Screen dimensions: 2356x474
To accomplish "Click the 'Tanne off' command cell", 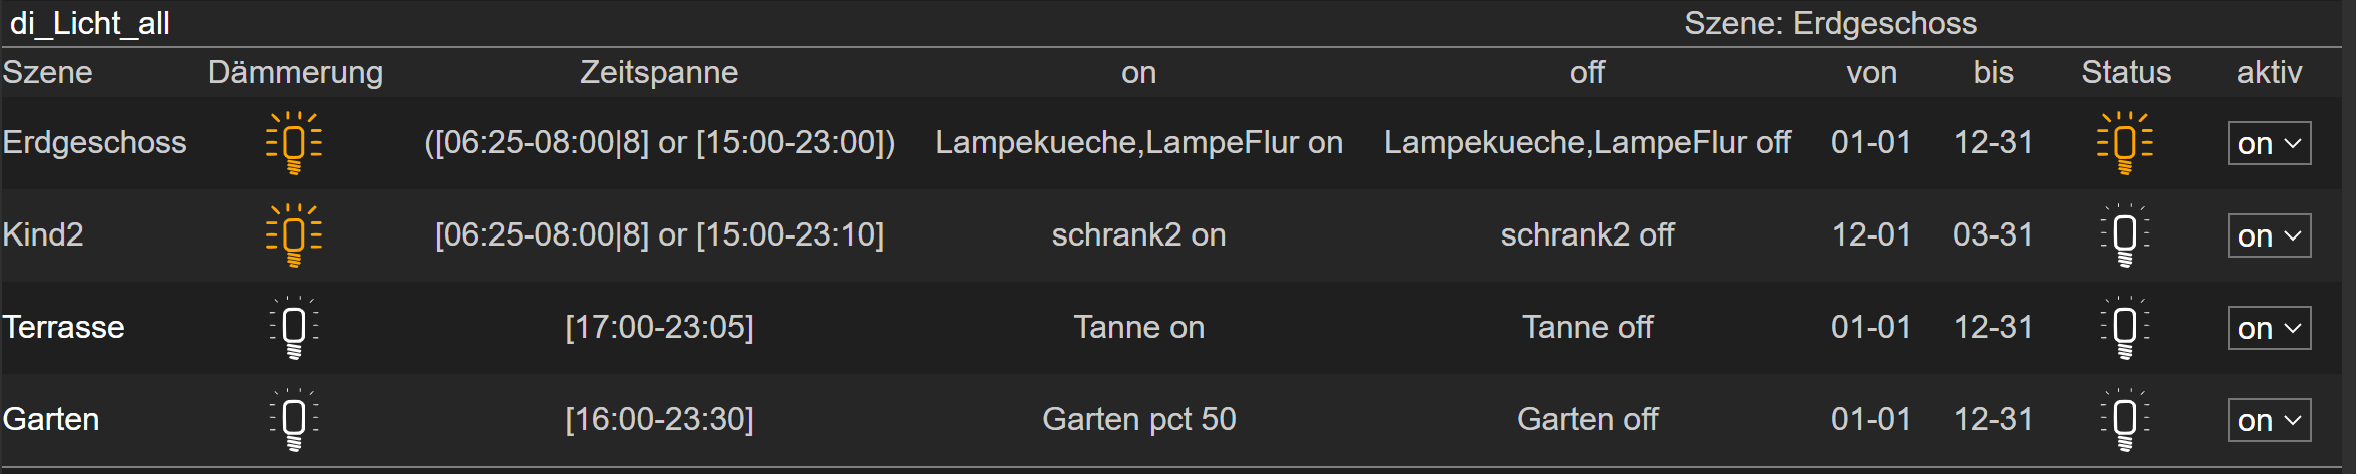I will (1587, 327).
